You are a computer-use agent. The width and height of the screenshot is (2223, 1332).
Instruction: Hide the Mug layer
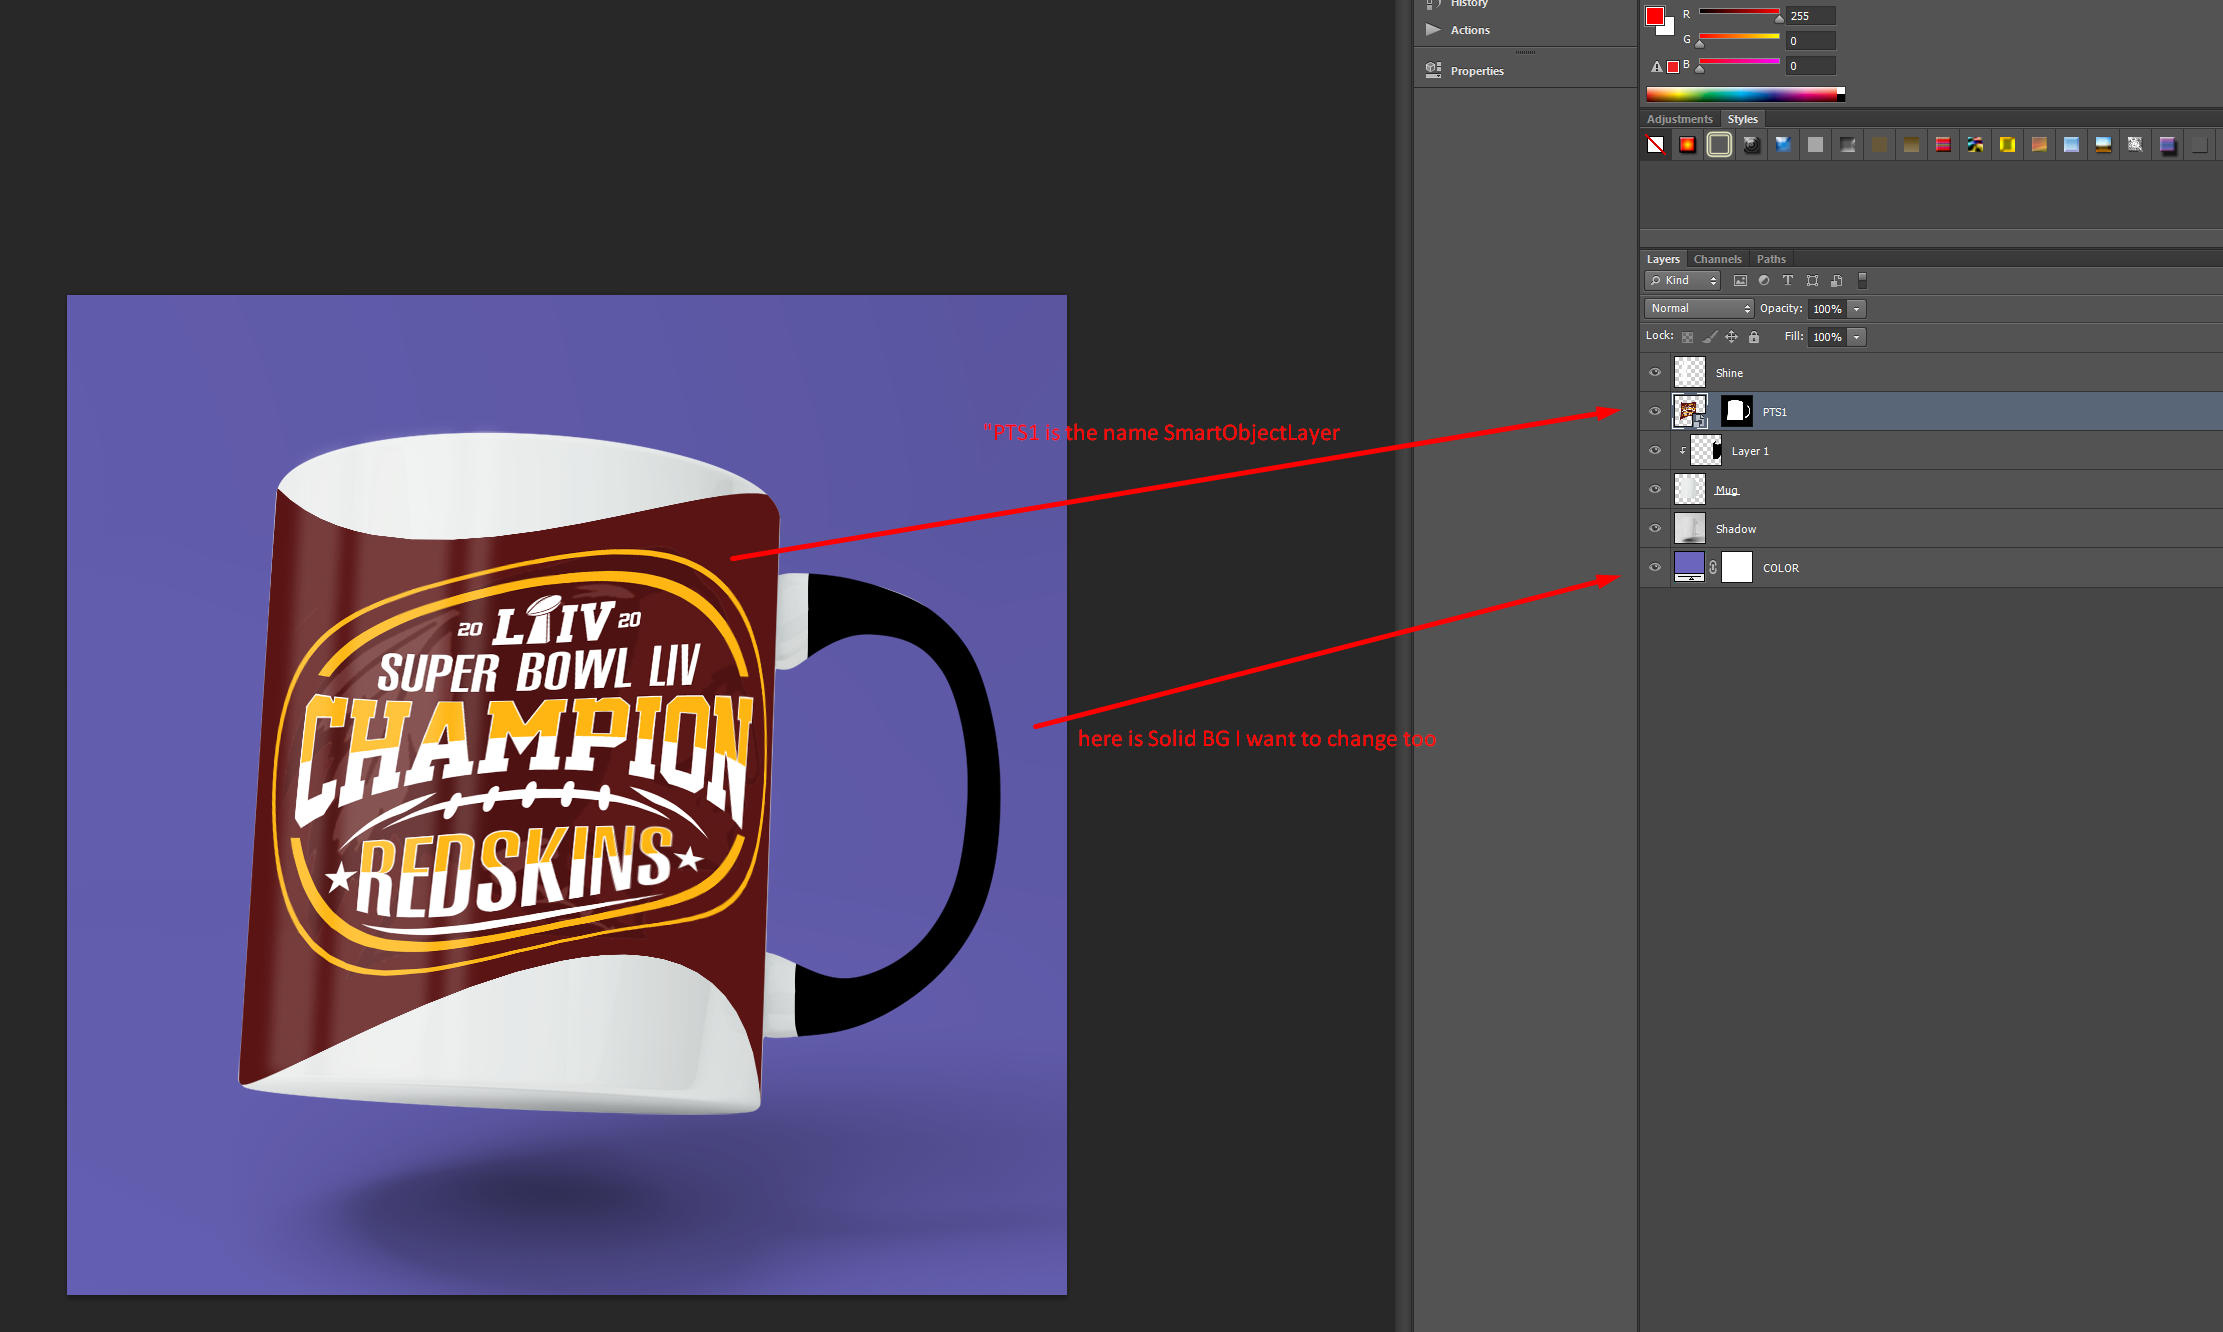1655,489
